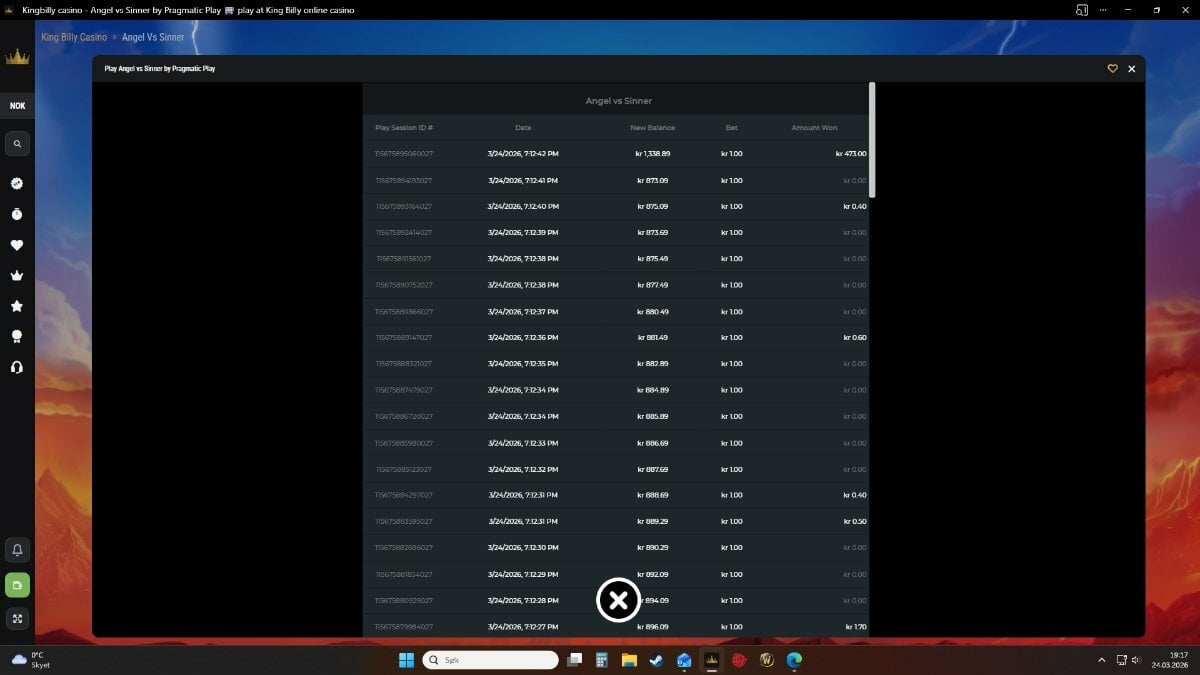Close game history with round X button
This screenshot has height=675, width=1200.
point(618,600)
